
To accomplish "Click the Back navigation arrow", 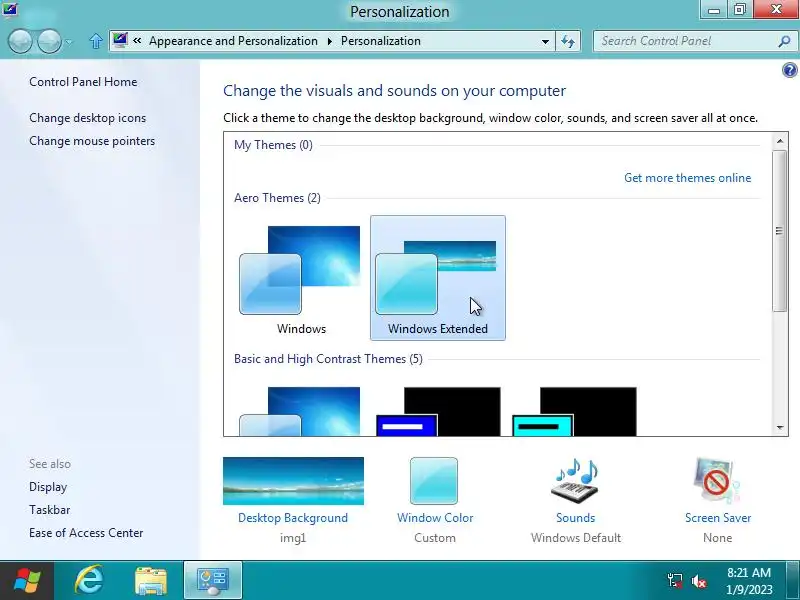I will click(x=20, y=41).
